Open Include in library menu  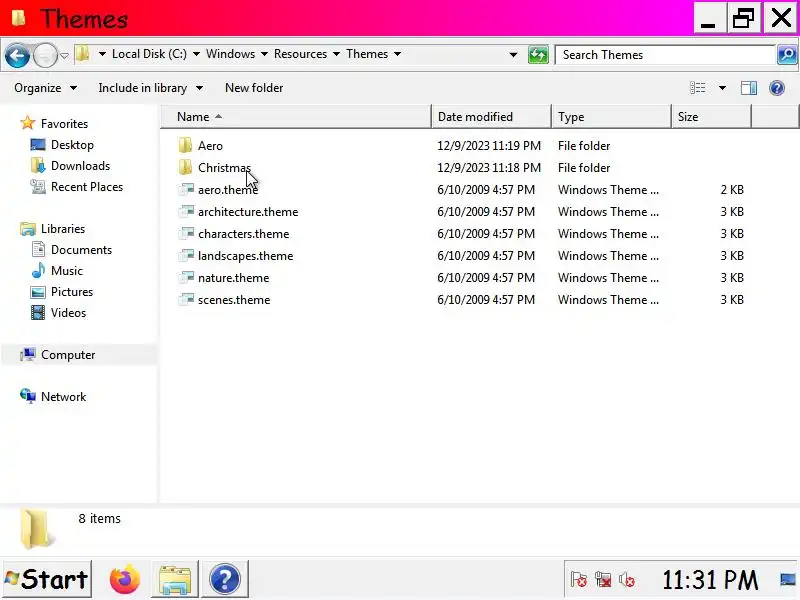151,88
